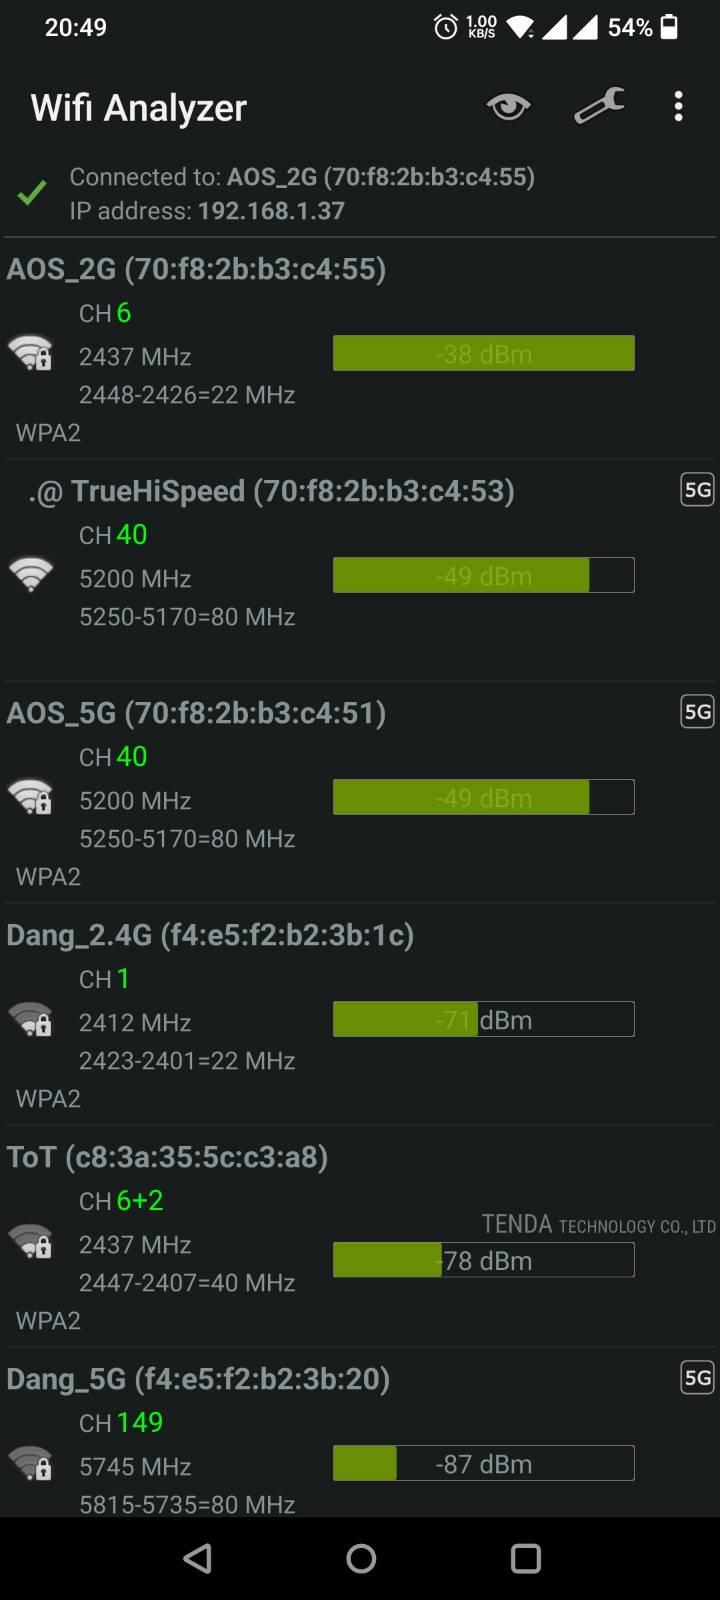Tap the AOS_5G locked Wi-Fi icon
The width and height of the screenshot is (720, 1600).
(x=30, y=797)
